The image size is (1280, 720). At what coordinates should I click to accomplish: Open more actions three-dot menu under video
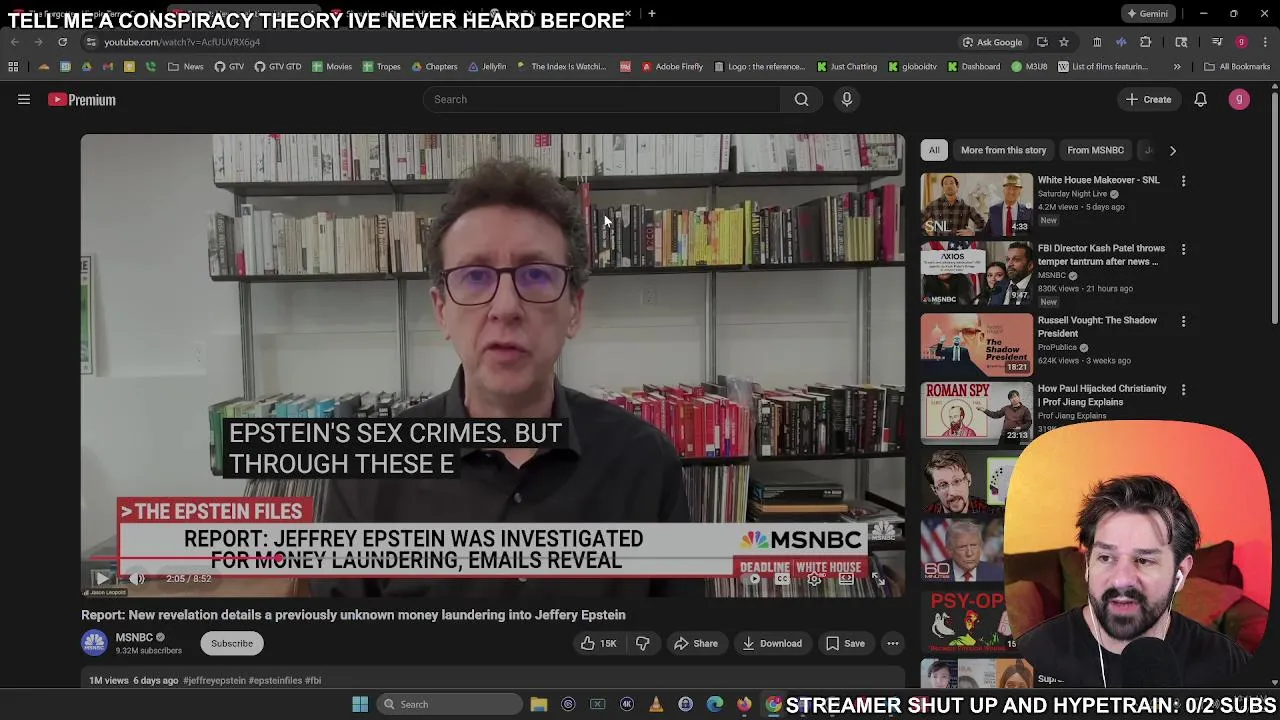(893, 643)
